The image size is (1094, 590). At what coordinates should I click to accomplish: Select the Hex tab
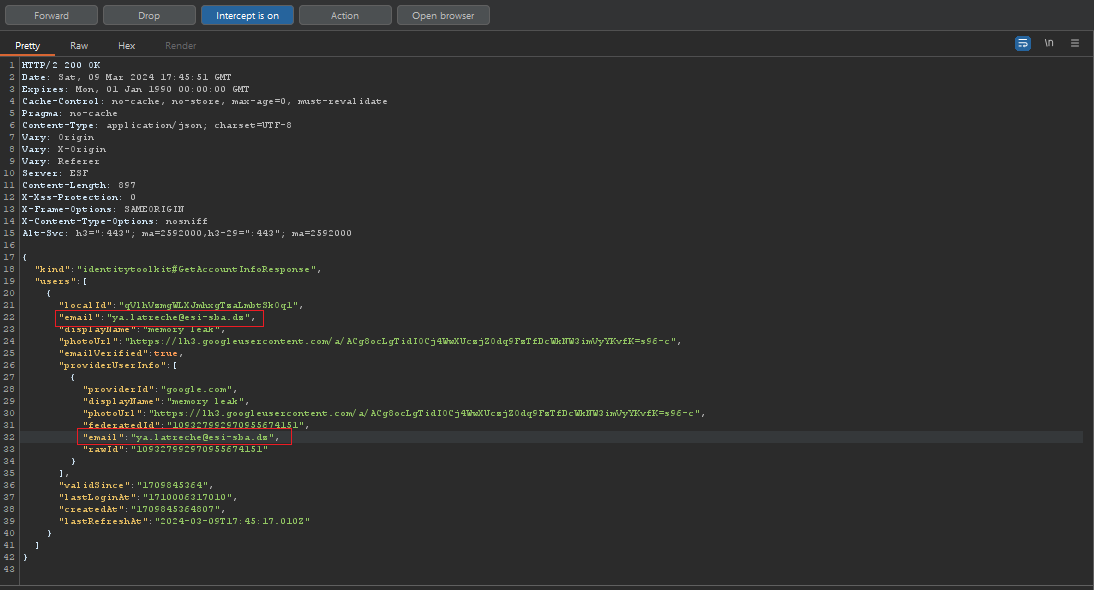coord(127,46)
